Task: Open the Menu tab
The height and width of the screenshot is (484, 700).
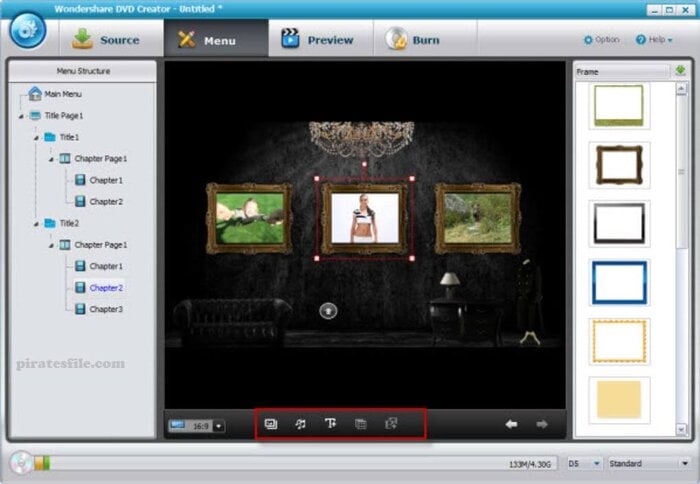Action: point(217,39)
